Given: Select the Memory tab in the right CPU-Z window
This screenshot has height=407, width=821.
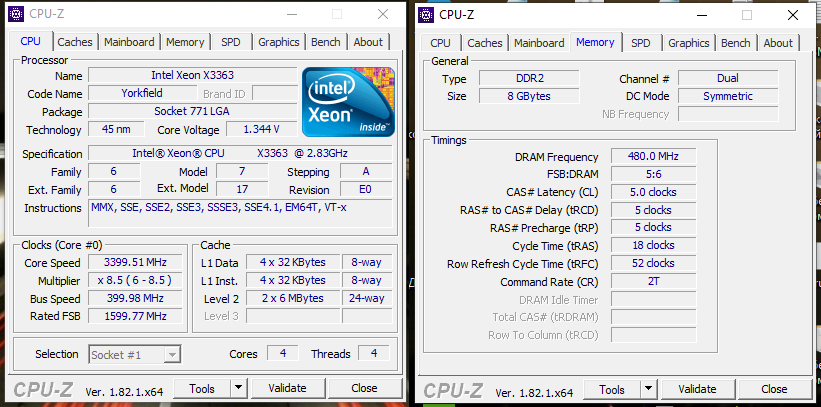Looking at the screenshot, I should pyautogui.click(x=595, y=42).
